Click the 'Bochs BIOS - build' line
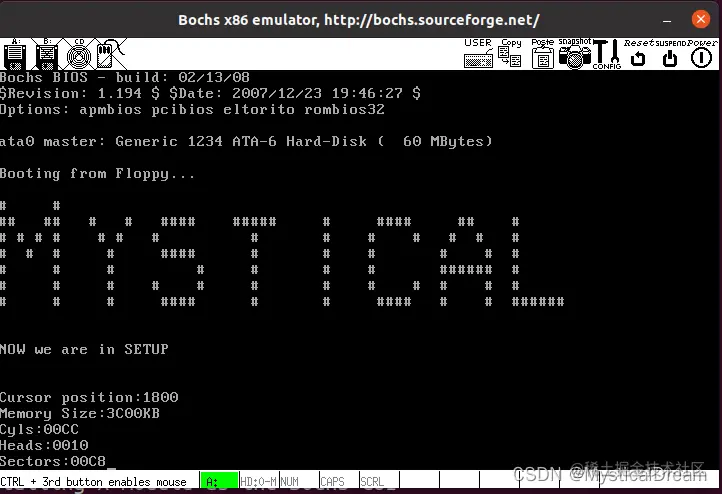Screen dimensions: 722x494 125,77
